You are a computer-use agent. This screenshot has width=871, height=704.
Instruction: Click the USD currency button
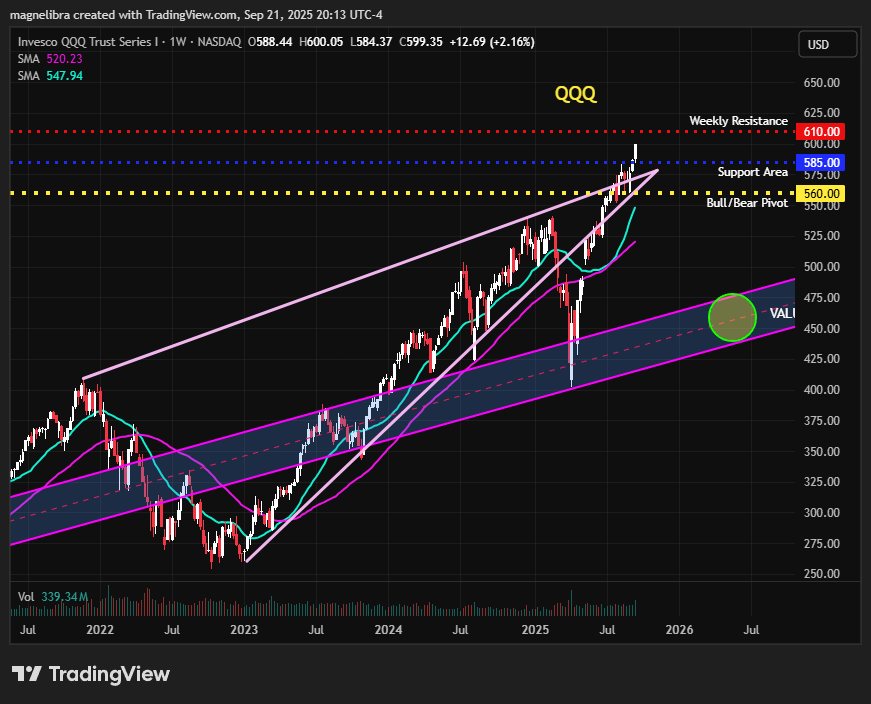point(828,44)
